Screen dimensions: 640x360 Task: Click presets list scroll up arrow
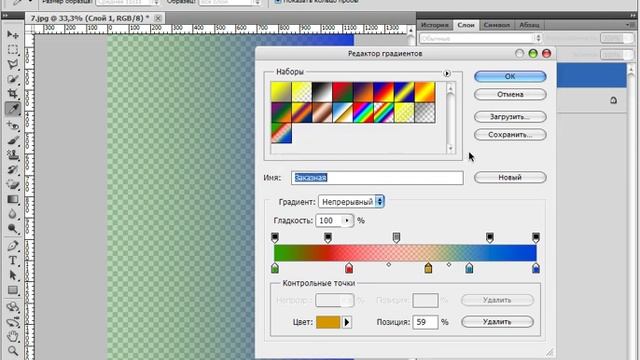tap(451, 87)
